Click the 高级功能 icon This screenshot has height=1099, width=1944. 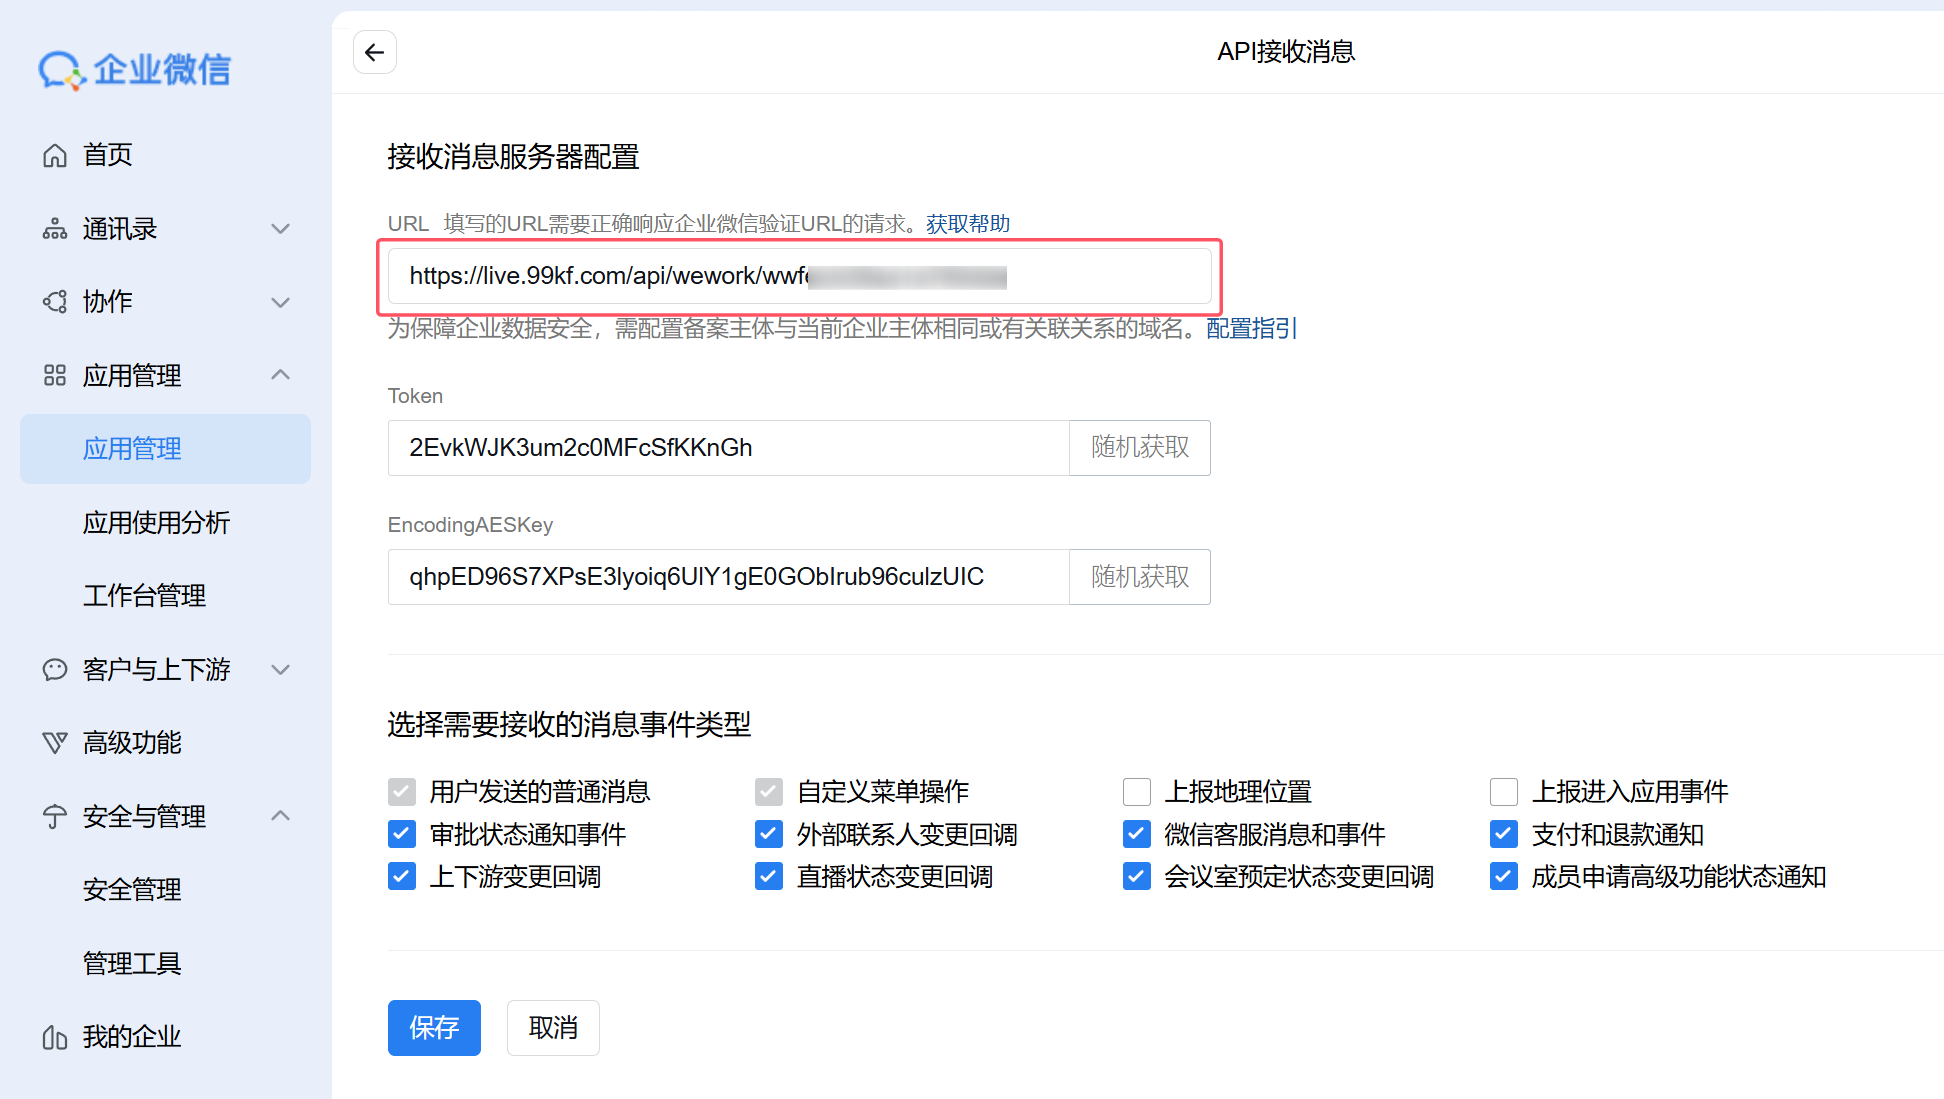click(55, 743)
